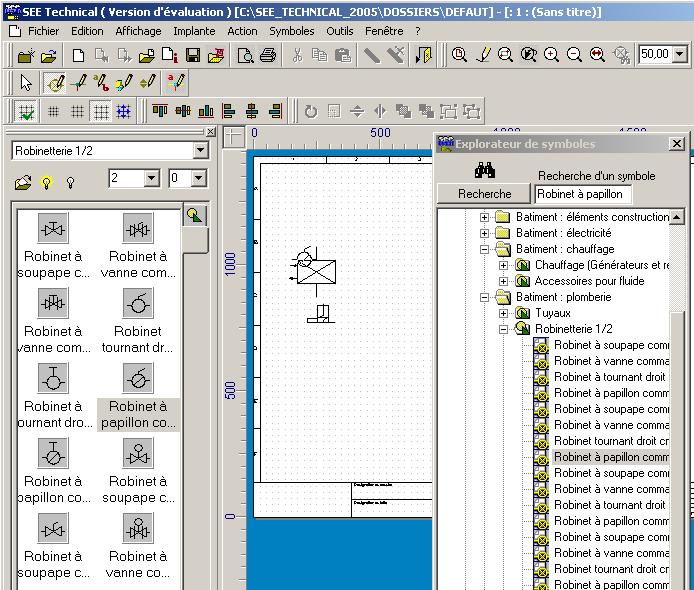Click the align left edges icon

[x=229, y=111]
